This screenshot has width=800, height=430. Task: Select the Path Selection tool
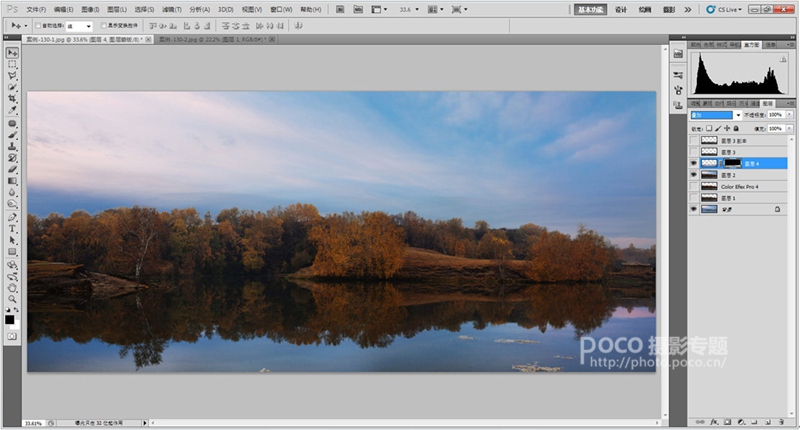[x=12, y=240]
